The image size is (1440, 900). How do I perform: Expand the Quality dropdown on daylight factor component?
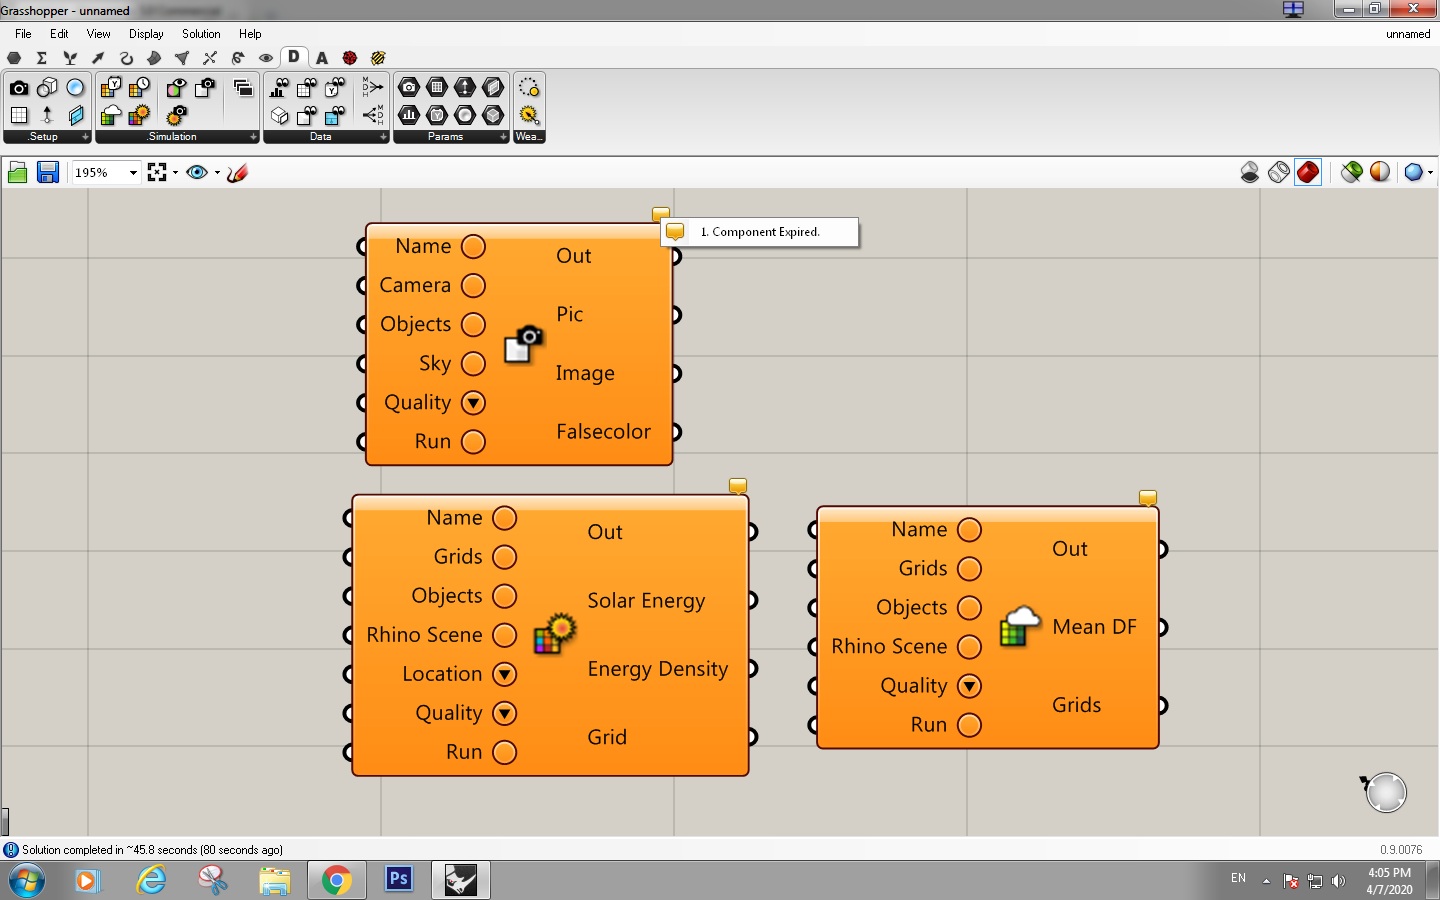970,686
